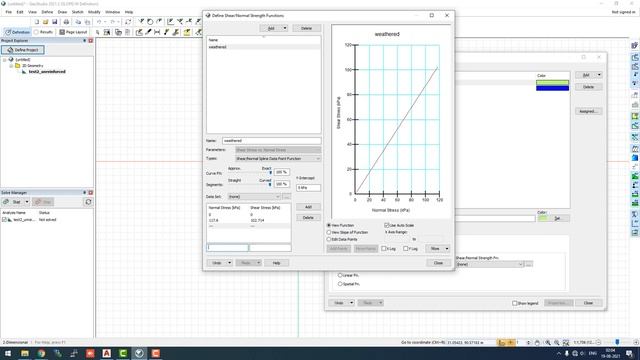Click the New file toolbar icon

(37, 22)
